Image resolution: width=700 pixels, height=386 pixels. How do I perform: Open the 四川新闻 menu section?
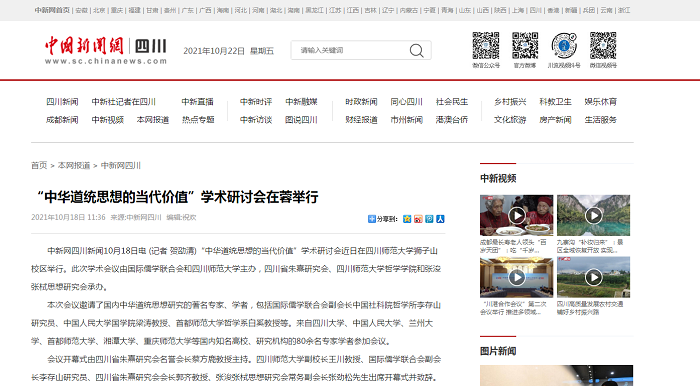(x=62, y=102)
